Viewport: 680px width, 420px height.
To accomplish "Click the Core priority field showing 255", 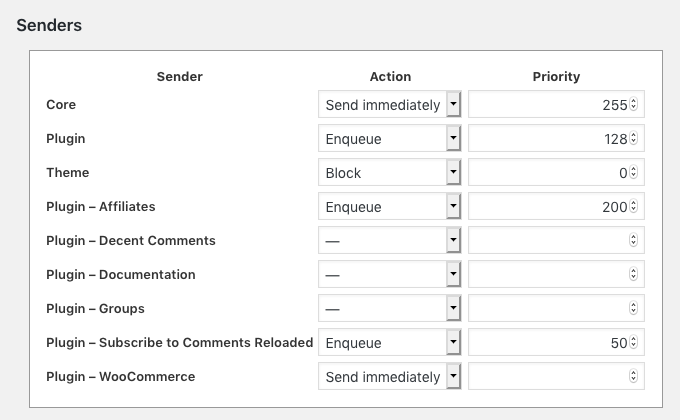I will 556,104.
